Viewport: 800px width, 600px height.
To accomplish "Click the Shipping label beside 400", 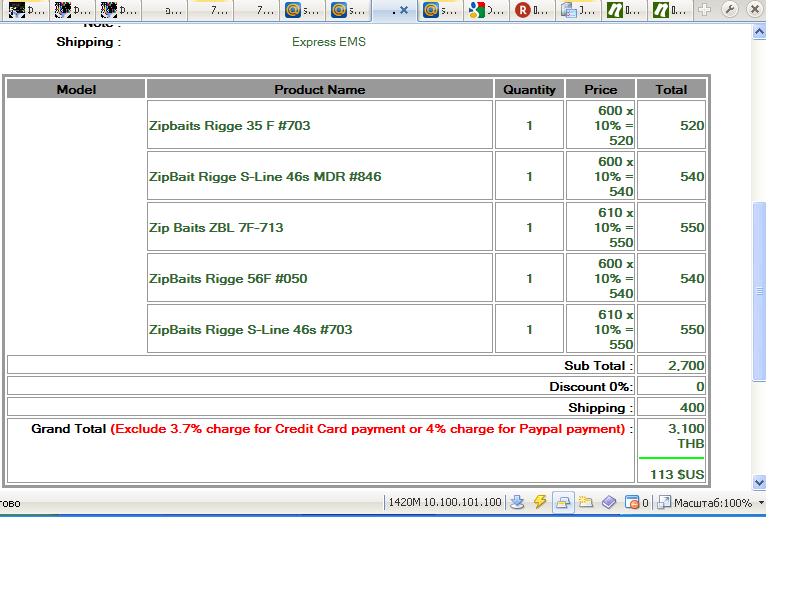I will pos(601,408).
